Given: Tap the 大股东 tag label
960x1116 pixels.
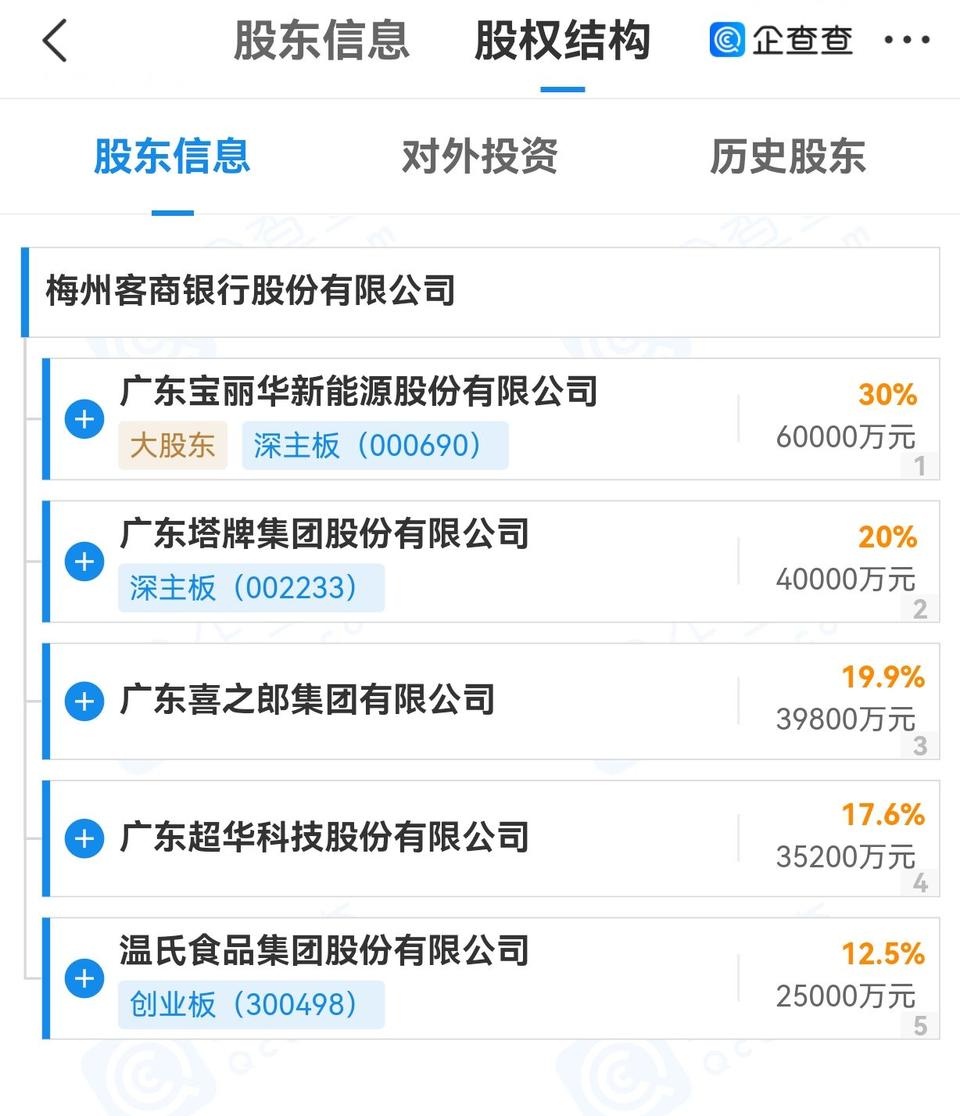Looking at the screenshot, I should (x=173, y=446).
